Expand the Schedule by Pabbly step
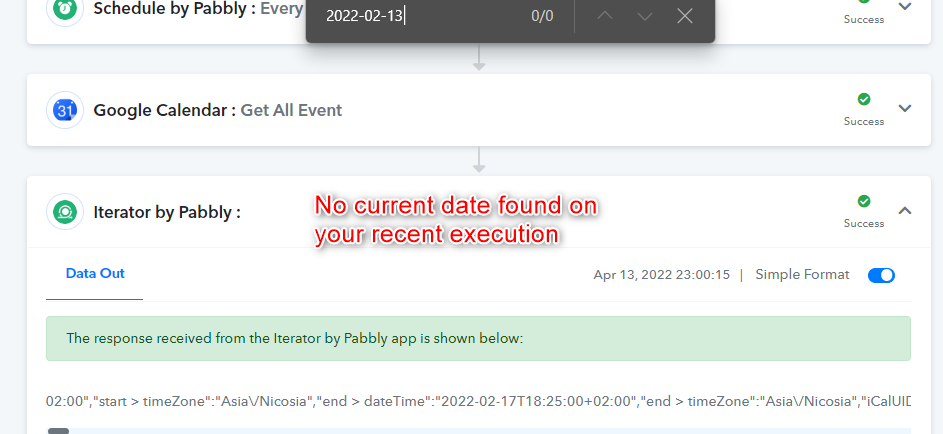The image size is (943, 434). [905, 6]
